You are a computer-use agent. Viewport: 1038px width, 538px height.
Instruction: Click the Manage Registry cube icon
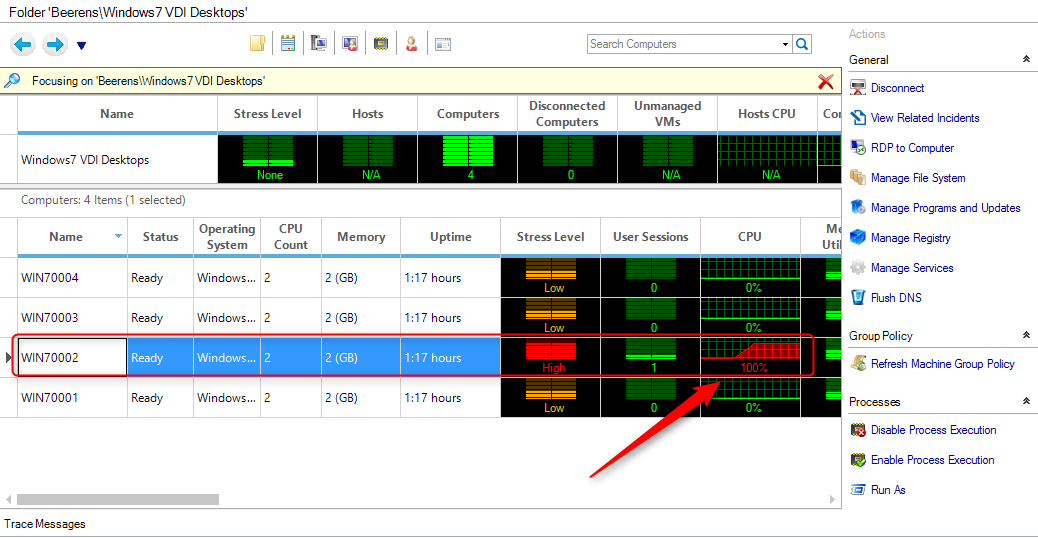(858, 237)
